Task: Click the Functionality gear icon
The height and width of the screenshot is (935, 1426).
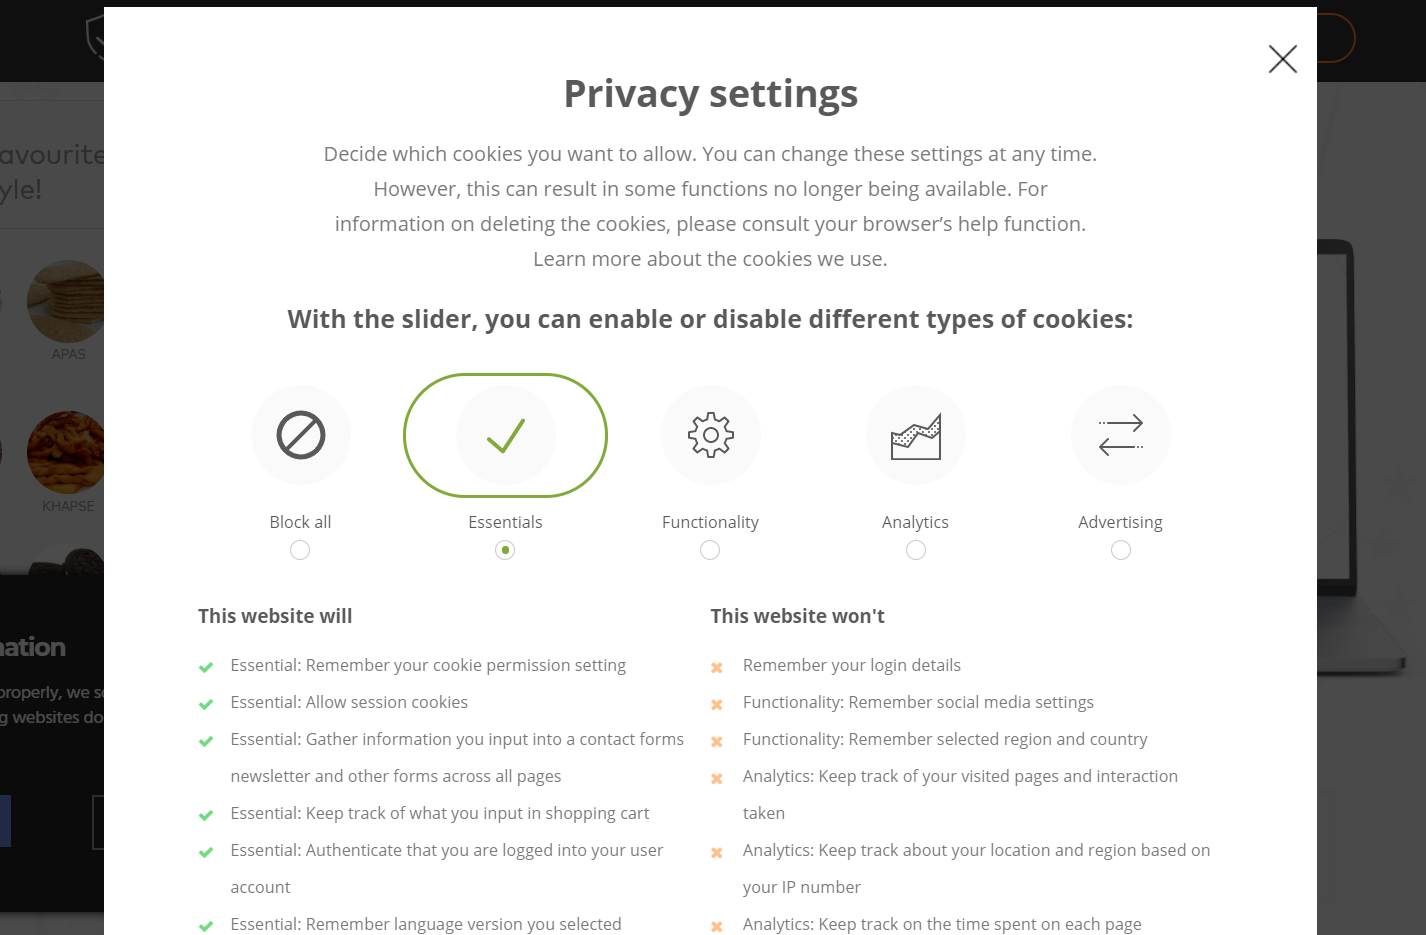Action: pos(711,435)
